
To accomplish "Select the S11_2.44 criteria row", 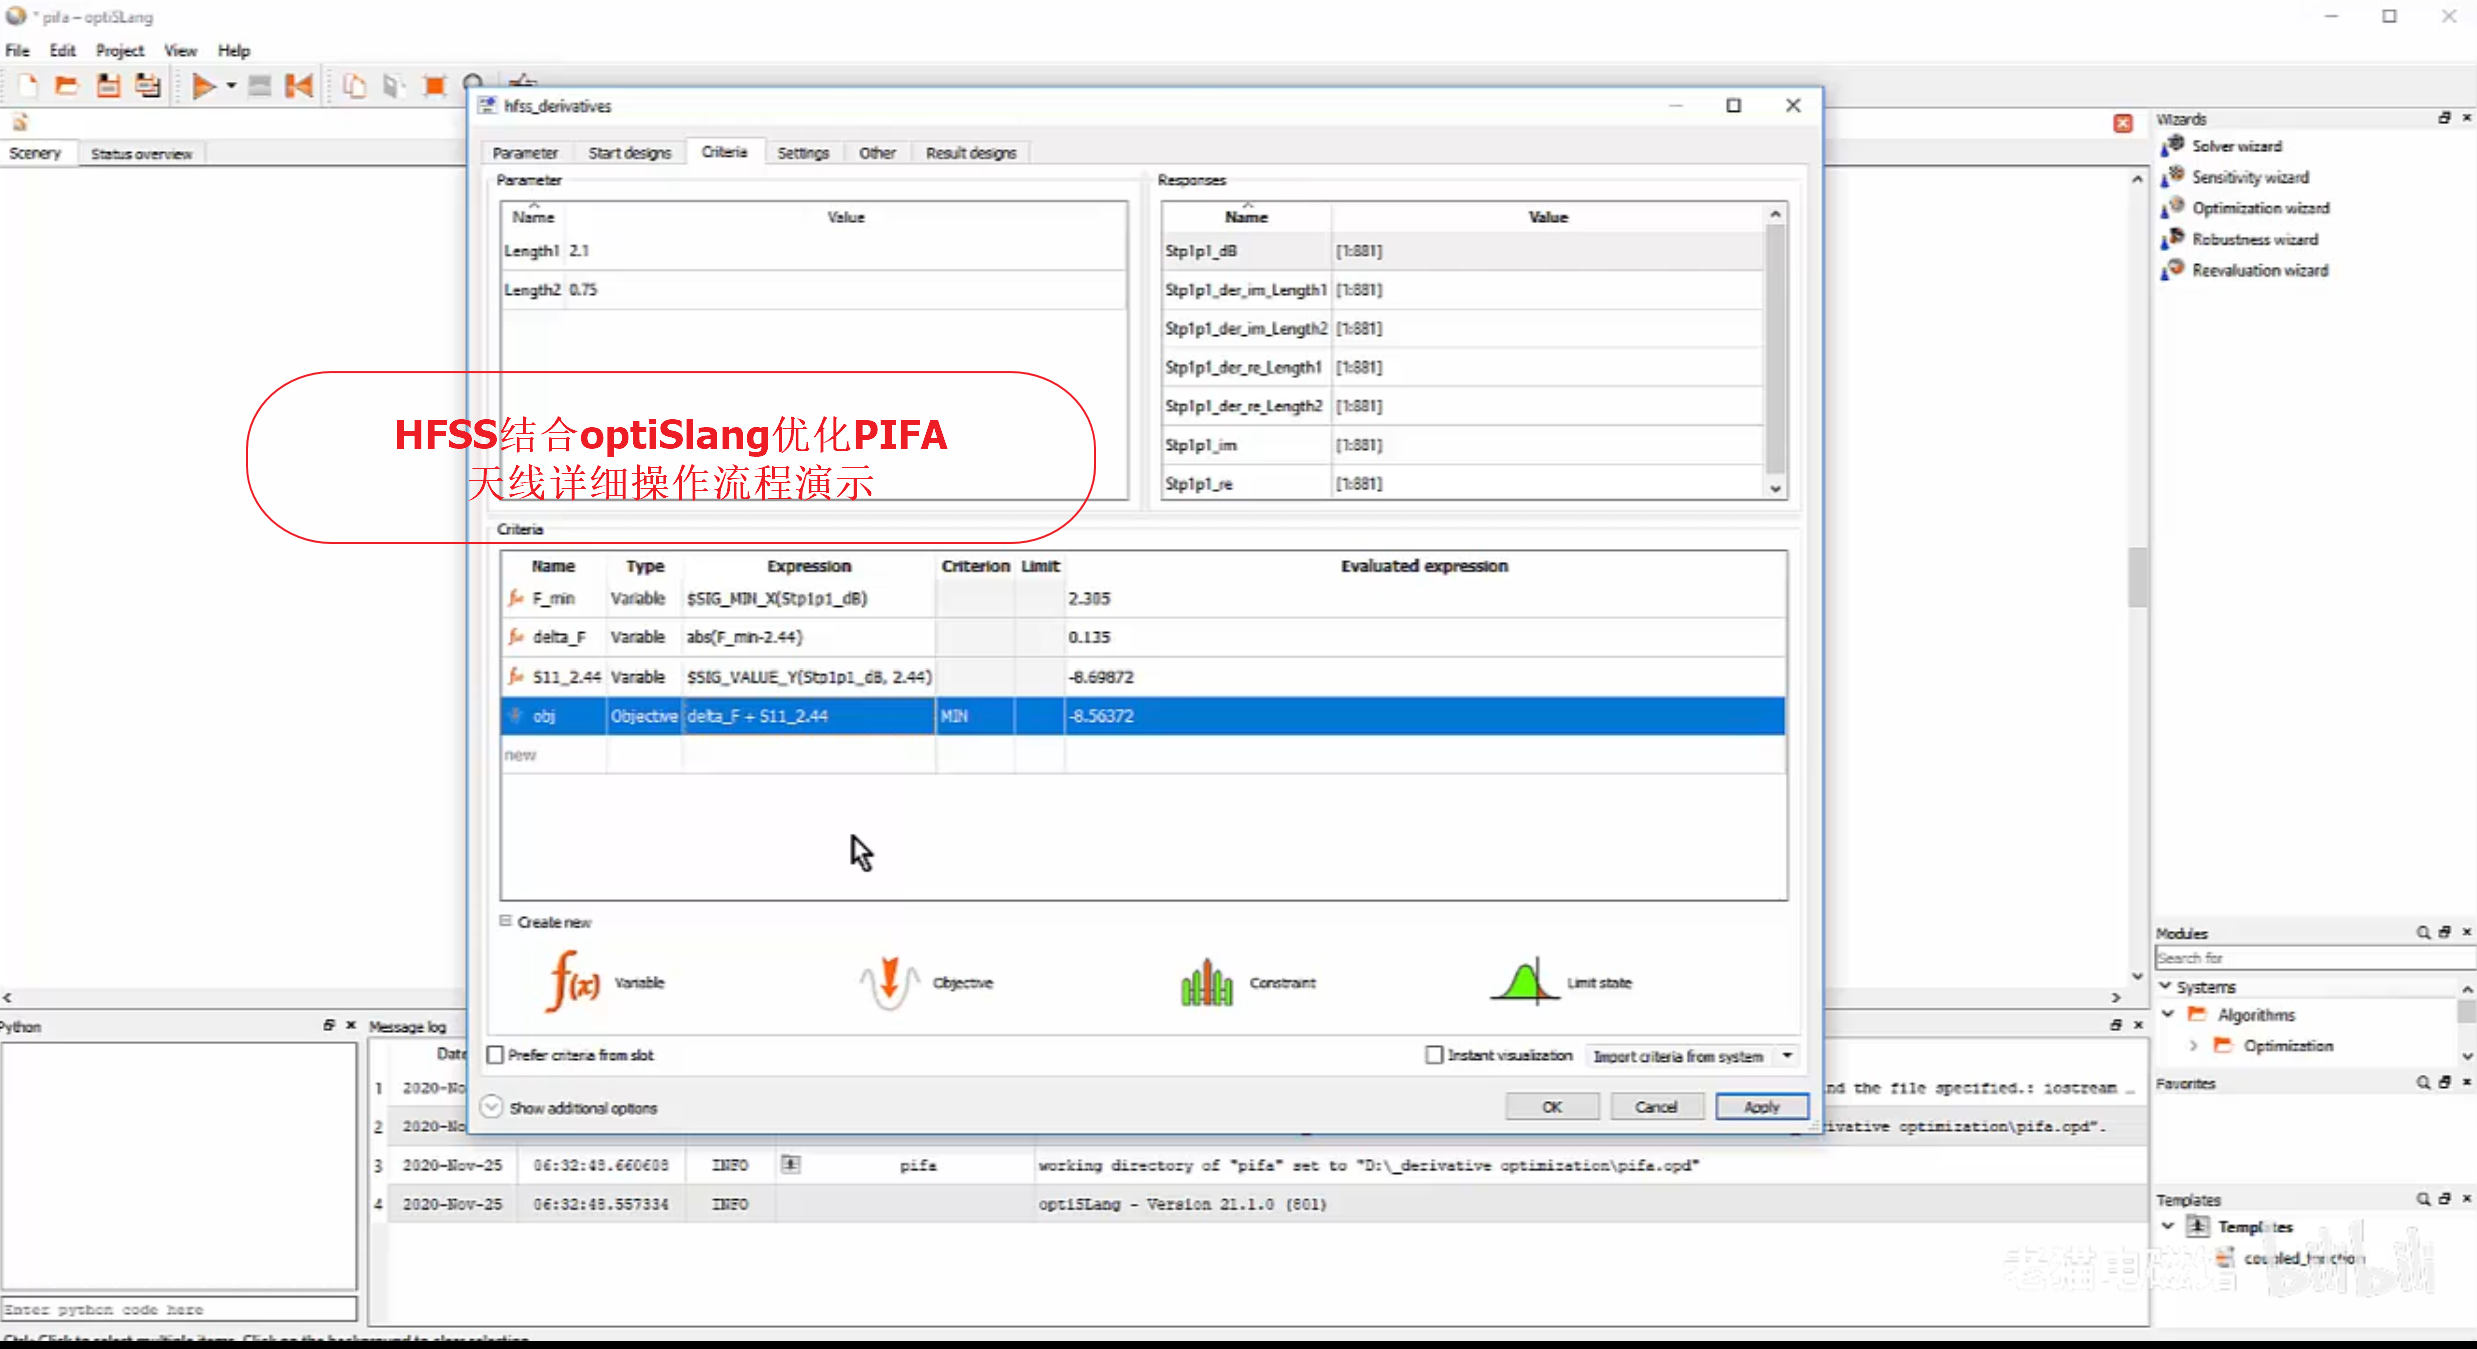I will pos(1143,677).
